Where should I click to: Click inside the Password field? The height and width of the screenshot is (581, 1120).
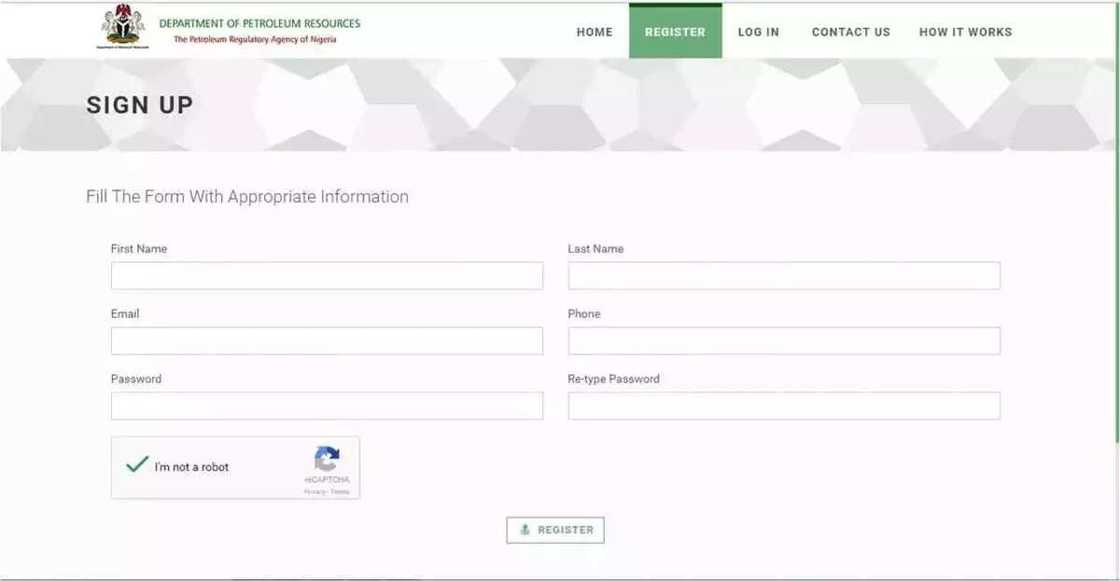click(x=327, y=405)
